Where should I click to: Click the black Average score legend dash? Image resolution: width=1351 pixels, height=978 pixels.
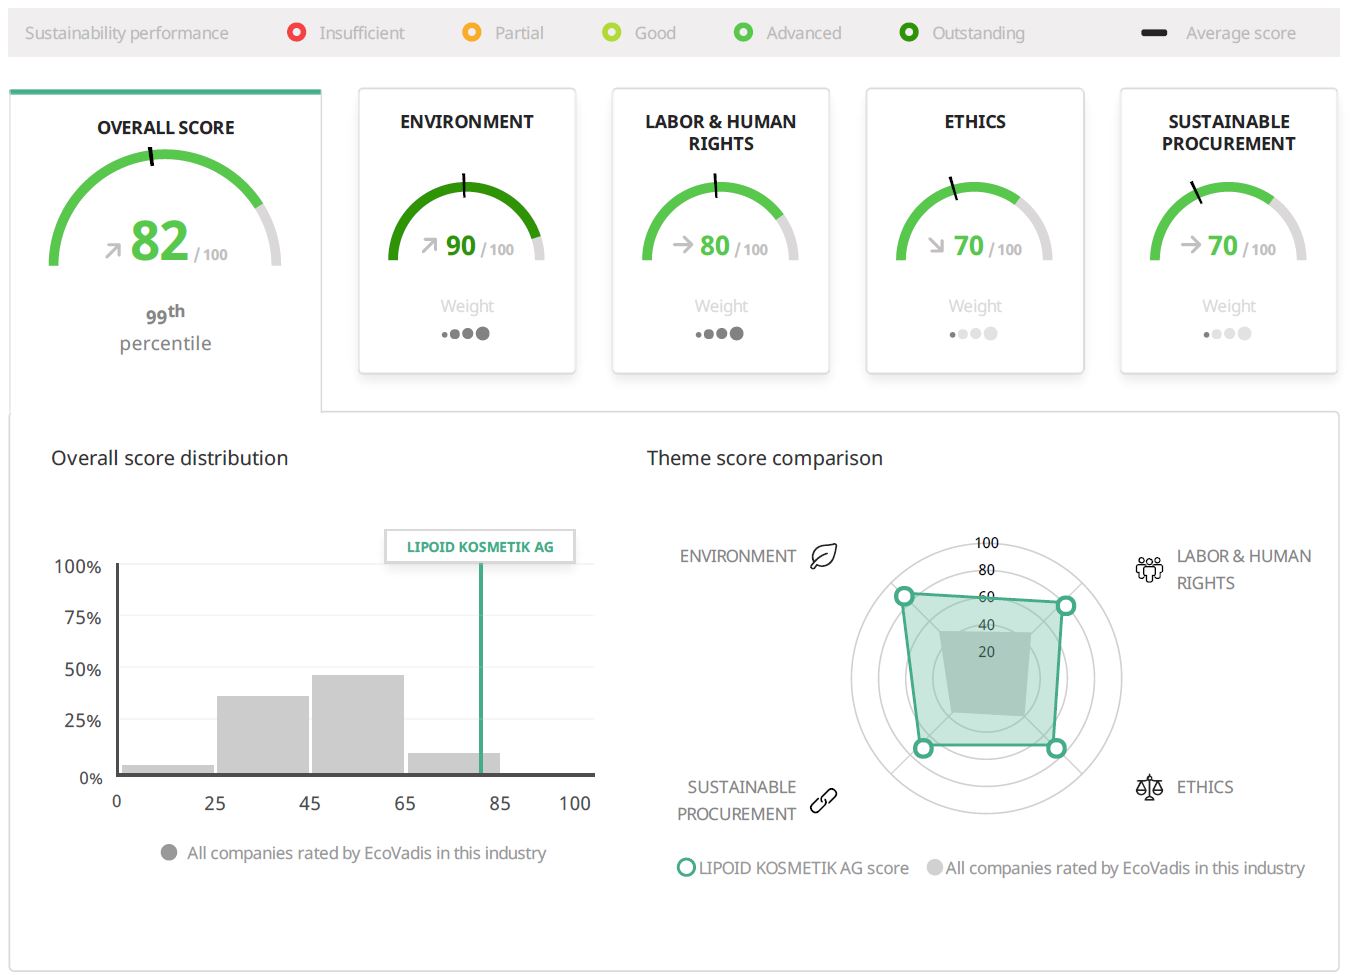click(x=1154, y=33)
